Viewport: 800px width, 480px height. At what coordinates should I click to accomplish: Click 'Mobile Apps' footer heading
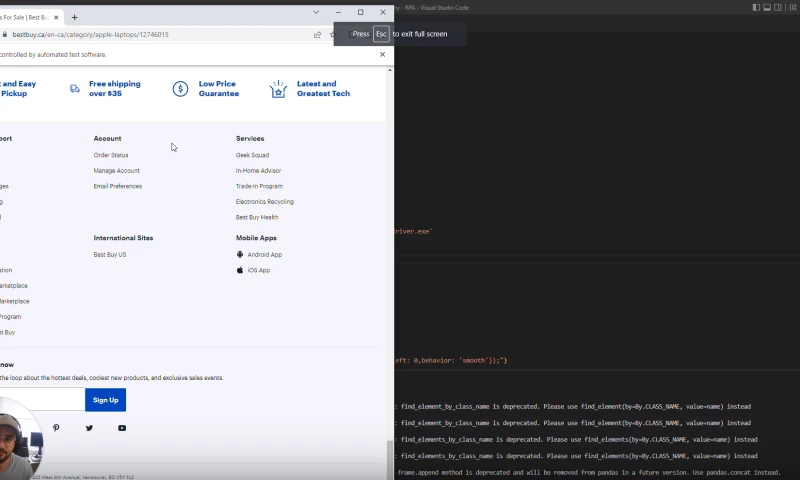[x=256, y=238]
